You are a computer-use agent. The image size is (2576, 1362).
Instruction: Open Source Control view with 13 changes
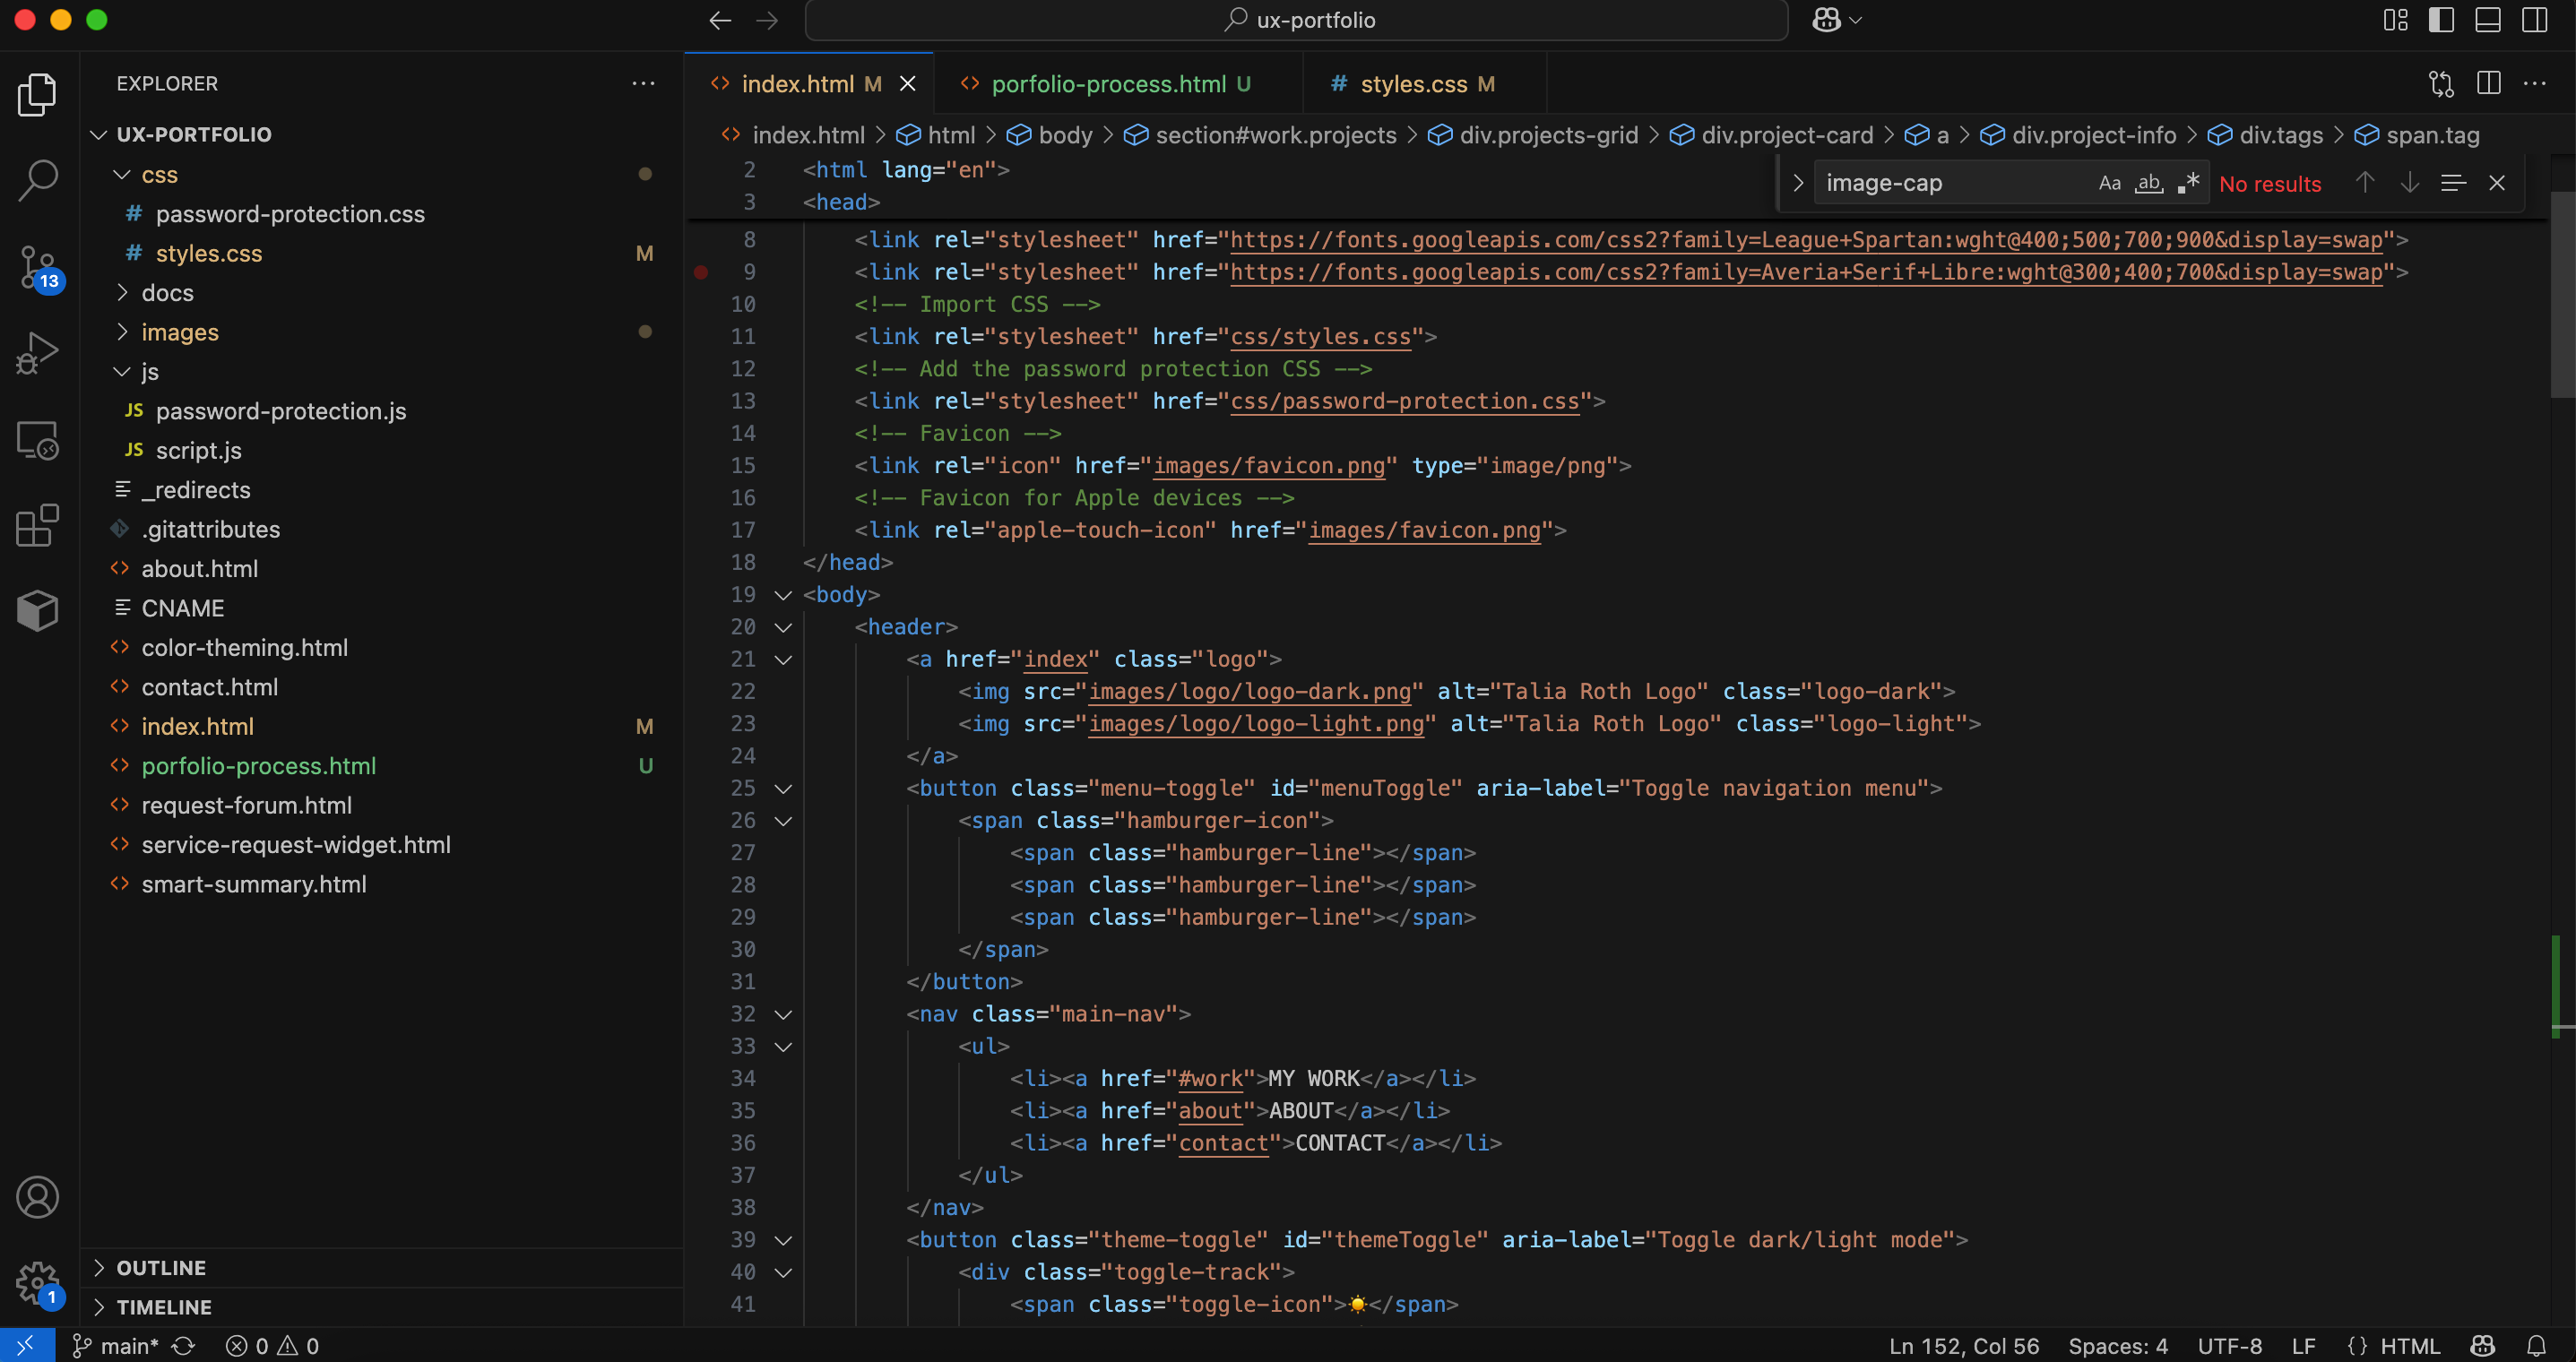point(38,268)
